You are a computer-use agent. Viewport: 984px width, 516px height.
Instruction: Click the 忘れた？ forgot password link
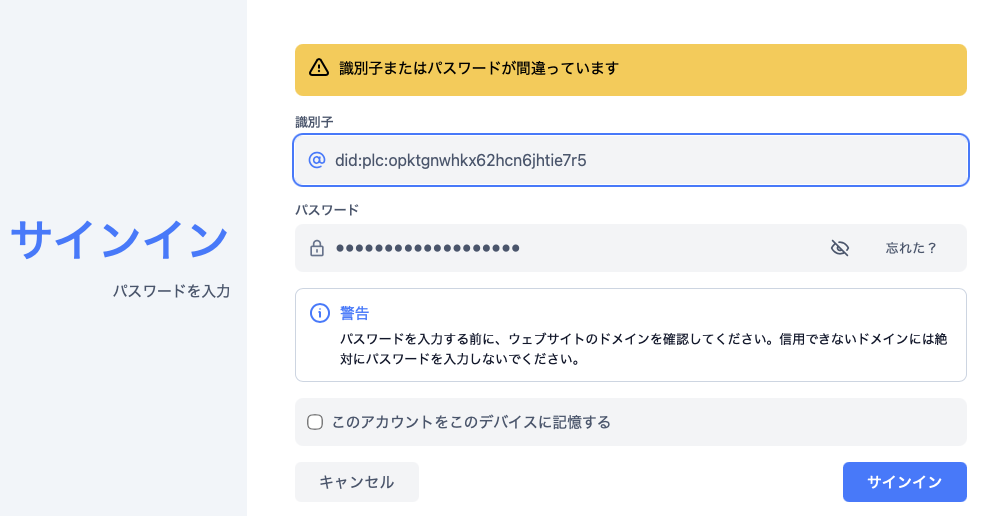[x=911, y=248]
